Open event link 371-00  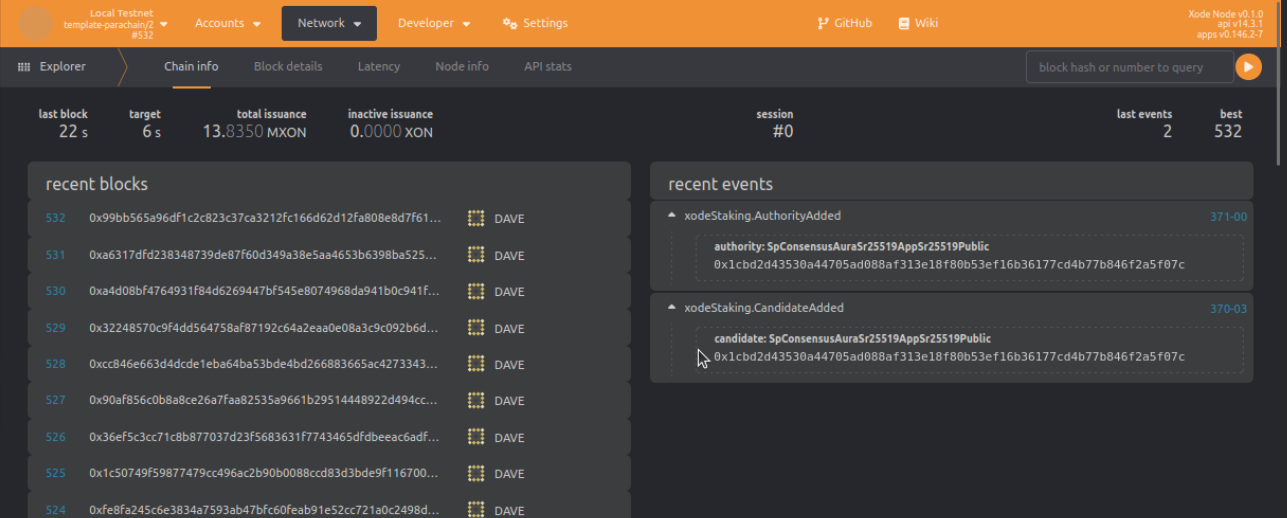1228,217
